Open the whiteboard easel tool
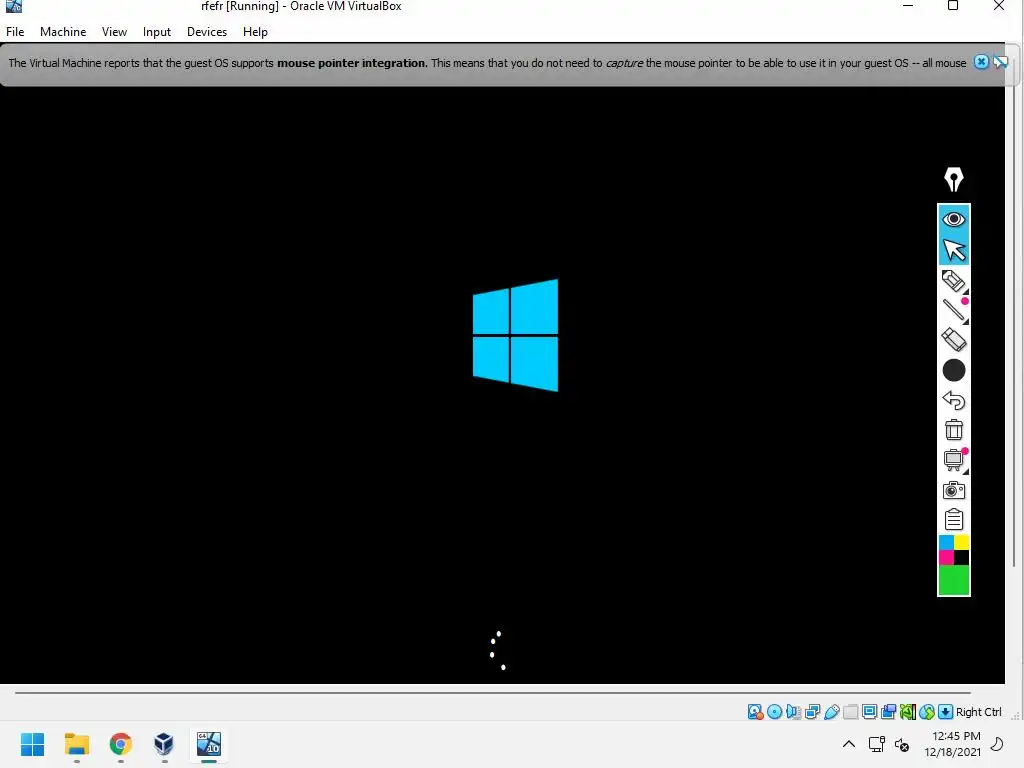Viewport: 1024px width, 768px height. coord(953,460)
